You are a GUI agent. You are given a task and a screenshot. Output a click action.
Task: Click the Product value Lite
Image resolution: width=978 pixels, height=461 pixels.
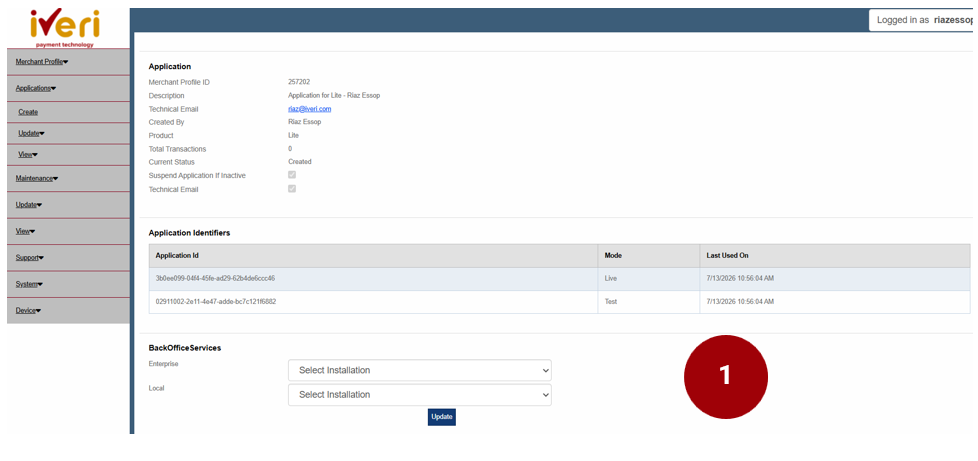point(293,135)
